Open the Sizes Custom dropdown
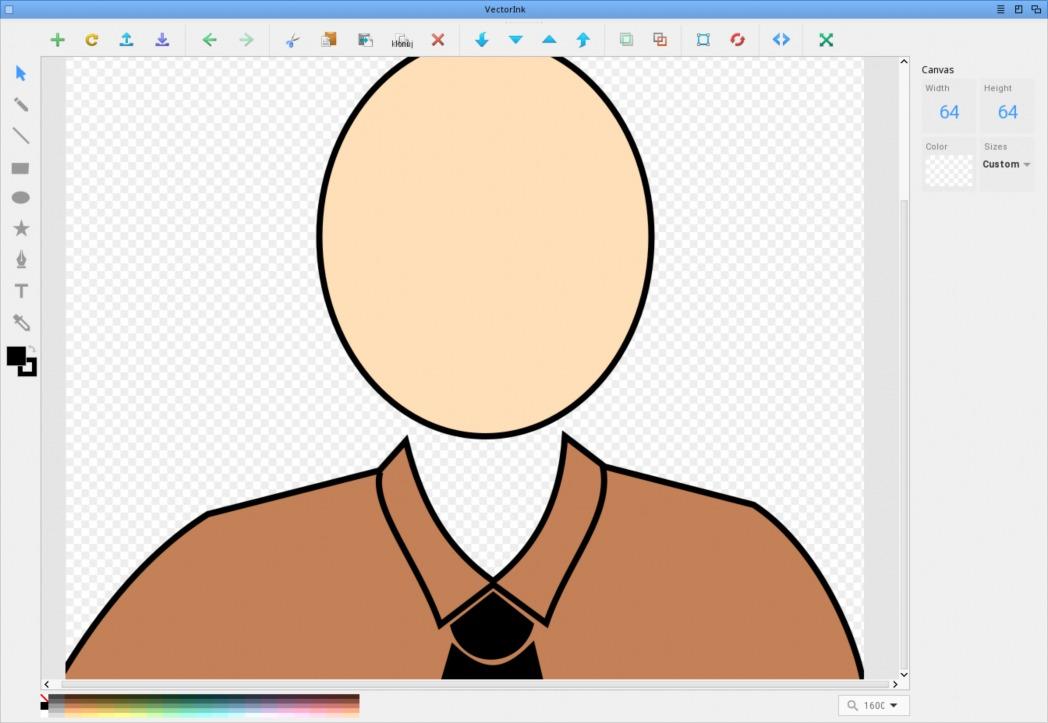 click(x=1007, y=164)
